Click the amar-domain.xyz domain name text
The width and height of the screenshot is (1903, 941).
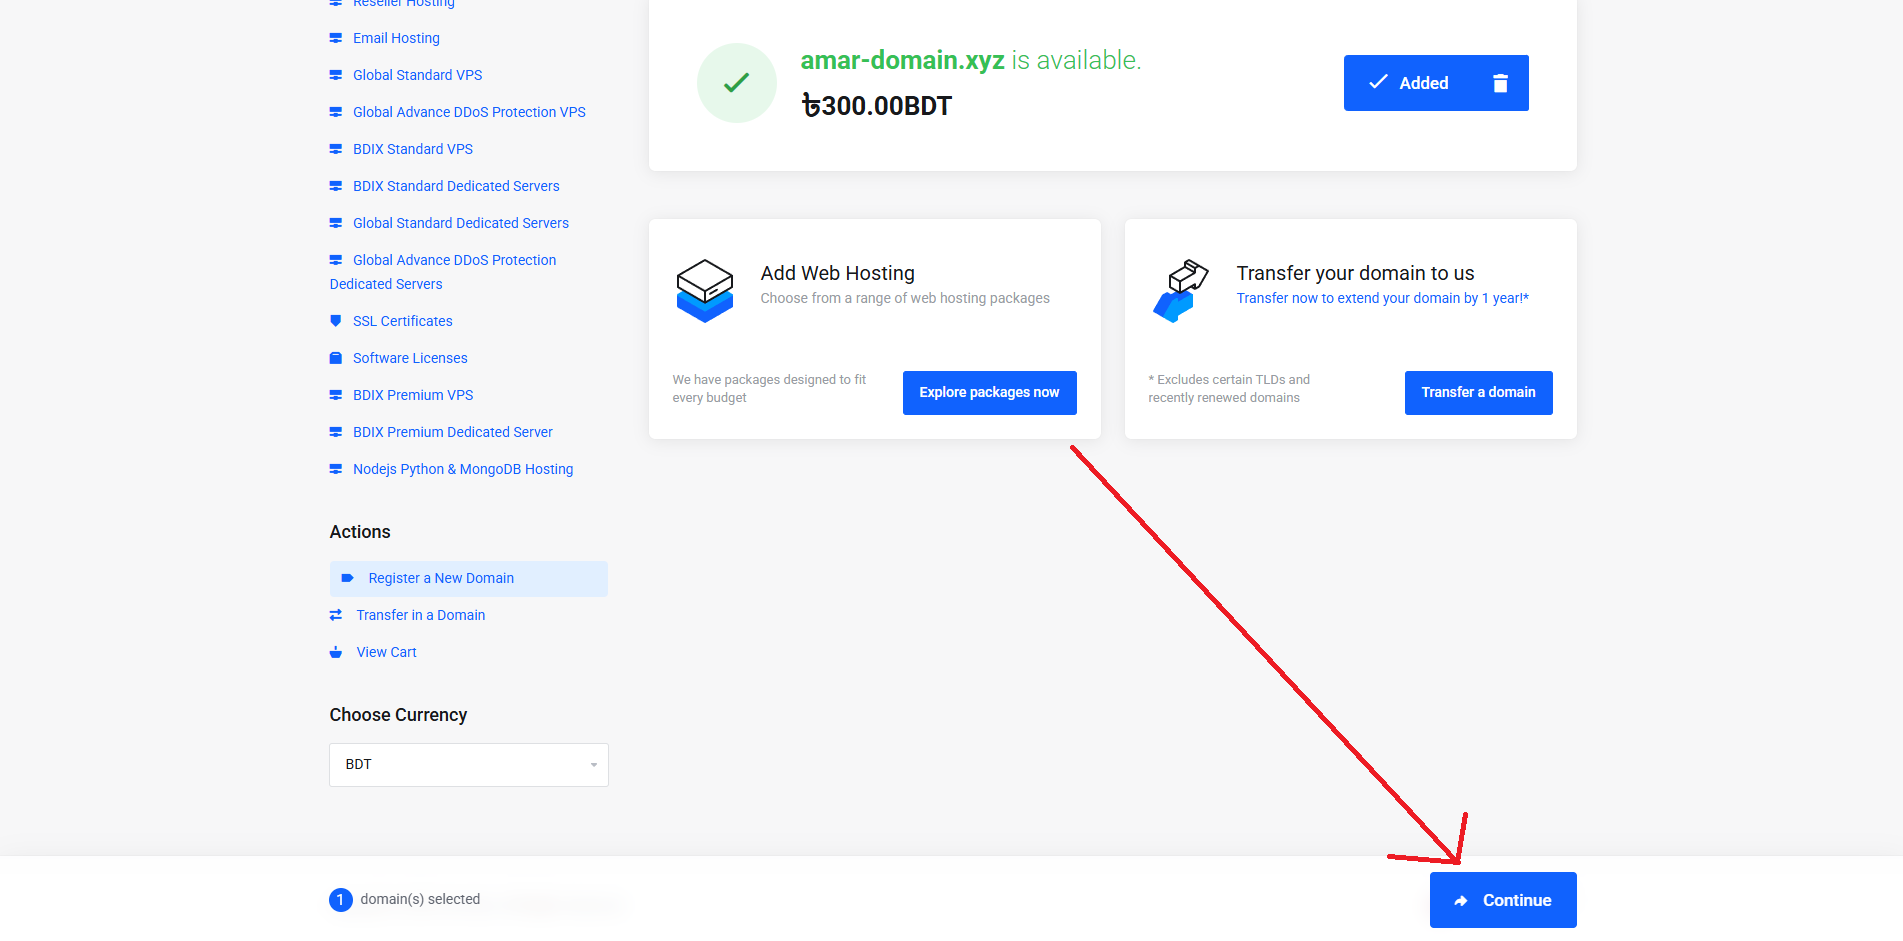(x=903, y=60)
